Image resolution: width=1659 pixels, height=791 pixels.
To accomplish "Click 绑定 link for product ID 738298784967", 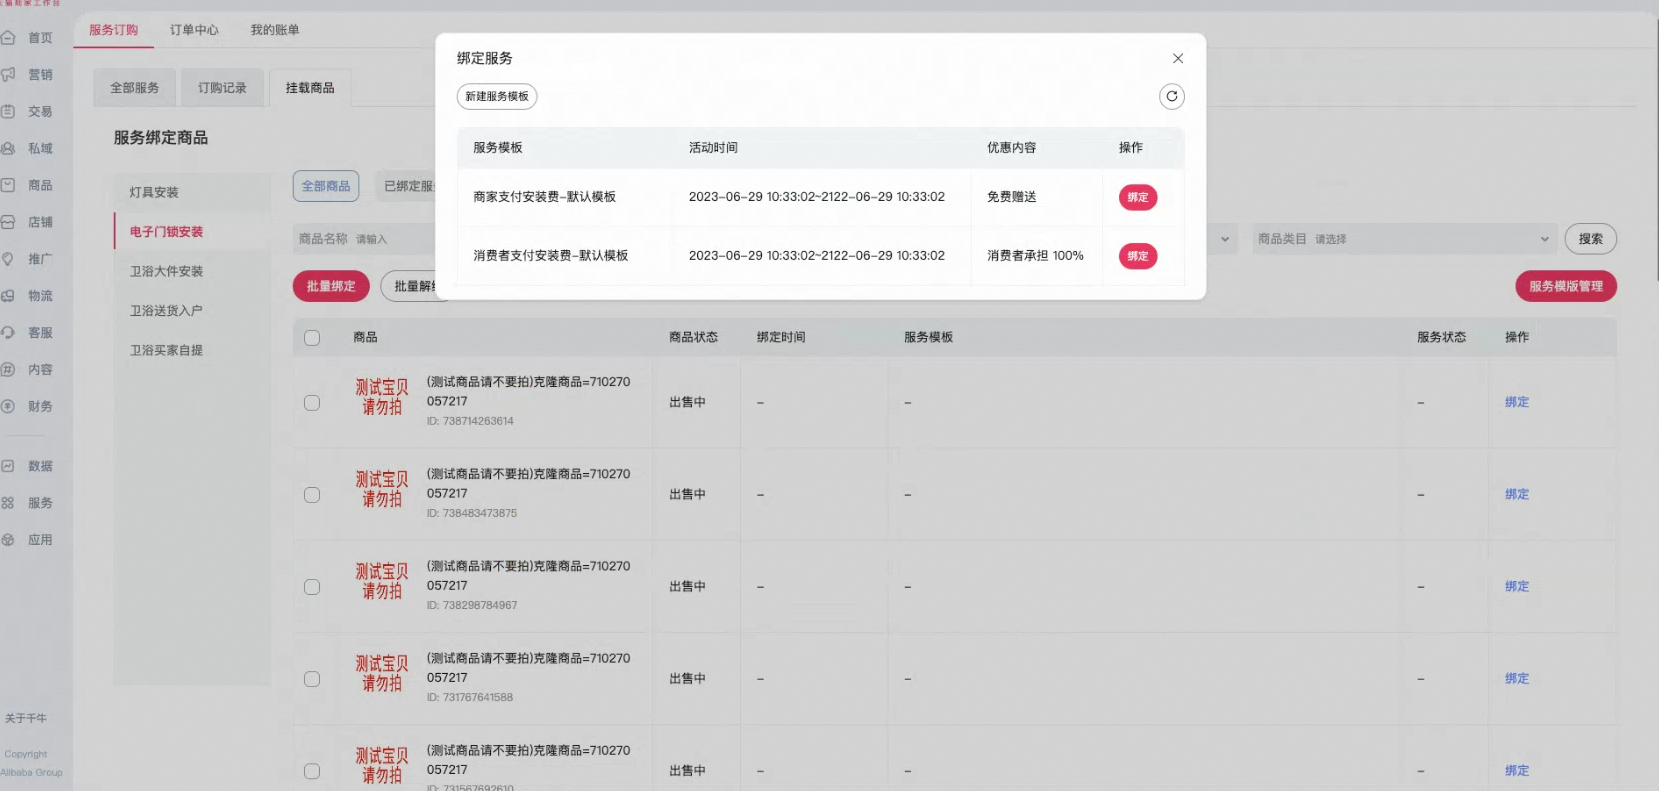I will pyautogui.click(x=1517, y=586).
